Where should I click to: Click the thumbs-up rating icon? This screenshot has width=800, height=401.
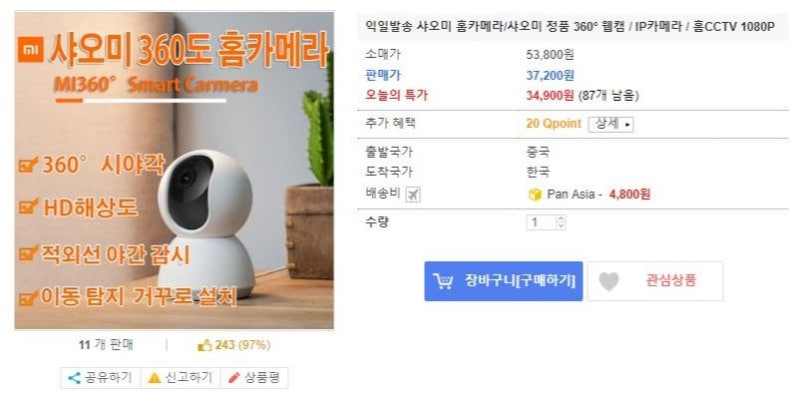(205, 345)
